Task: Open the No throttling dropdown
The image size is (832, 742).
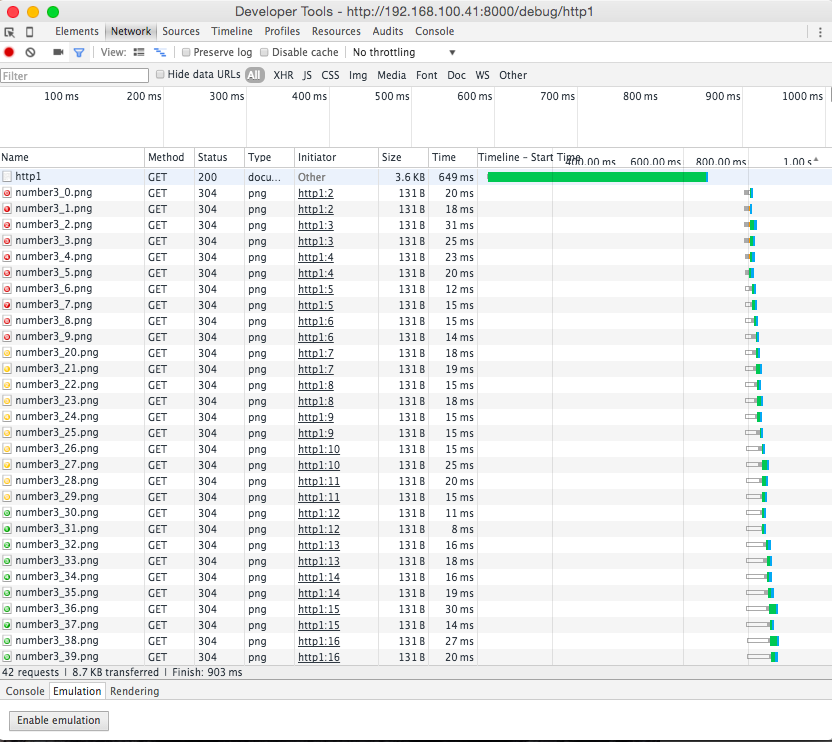Action: coord(404,52)
